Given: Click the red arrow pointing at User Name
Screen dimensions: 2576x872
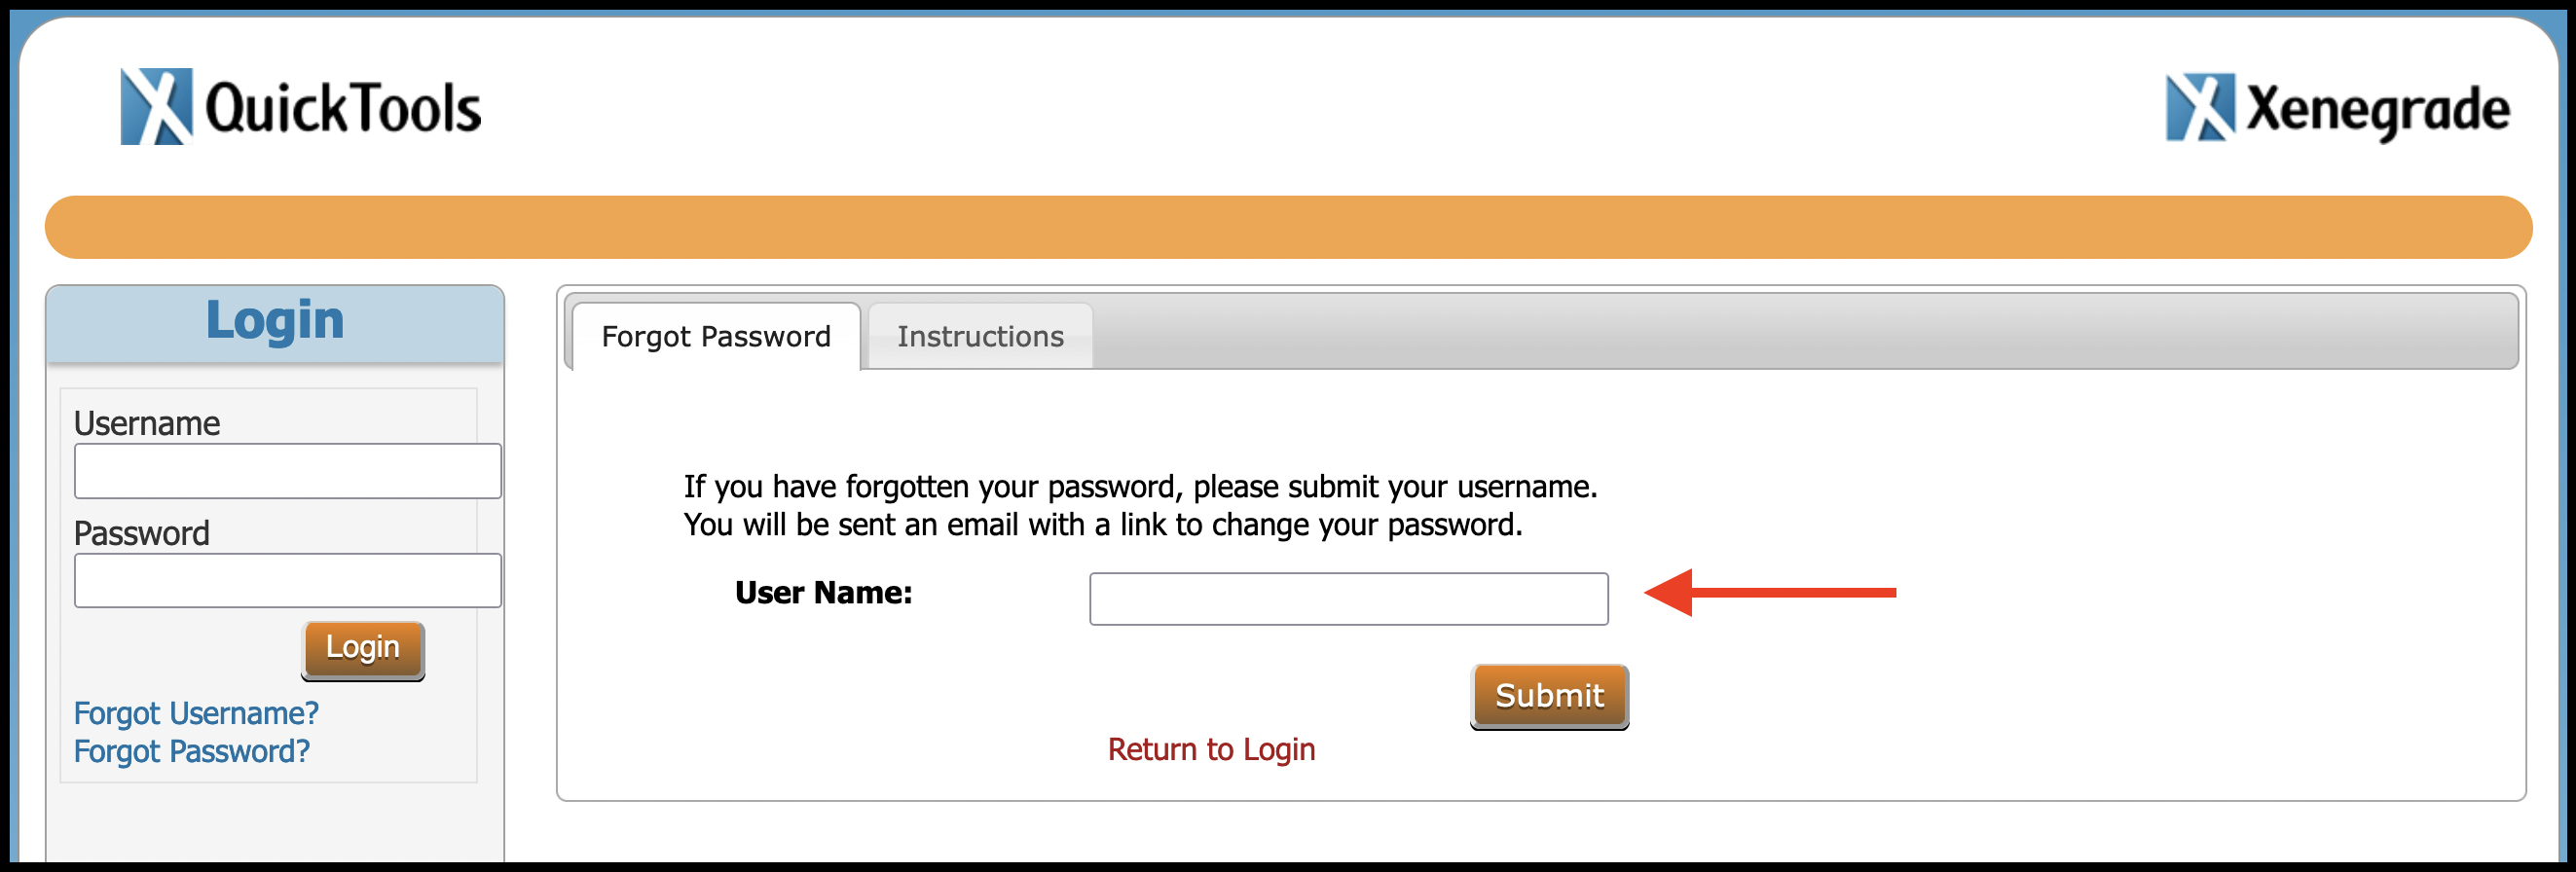Looking at the screenshot, I should point(1768,593).
